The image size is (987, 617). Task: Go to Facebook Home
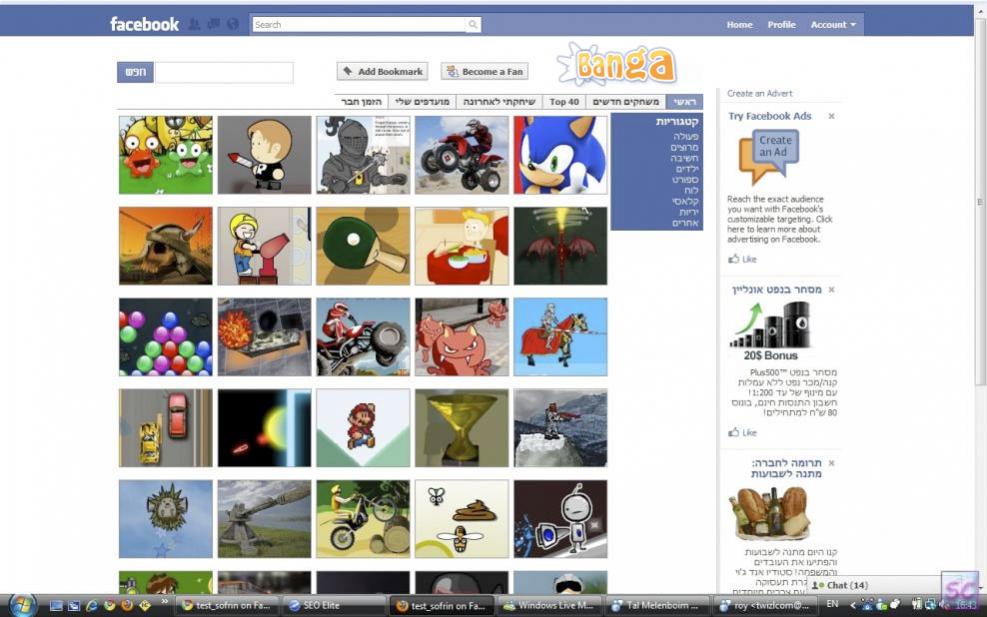point(740,25)
